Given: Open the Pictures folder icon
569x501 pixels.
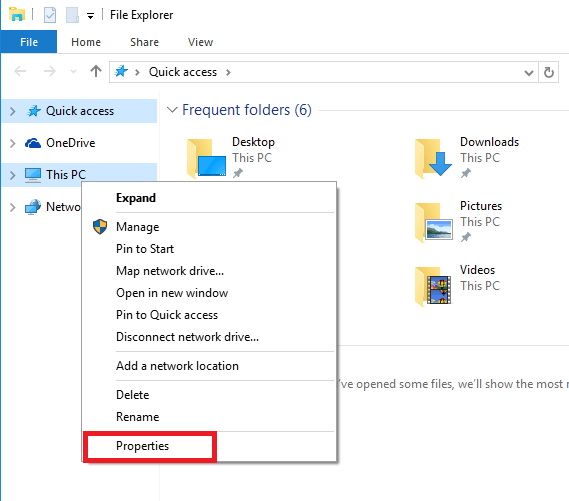Looking at the screenshot, I should click(434, 223).
